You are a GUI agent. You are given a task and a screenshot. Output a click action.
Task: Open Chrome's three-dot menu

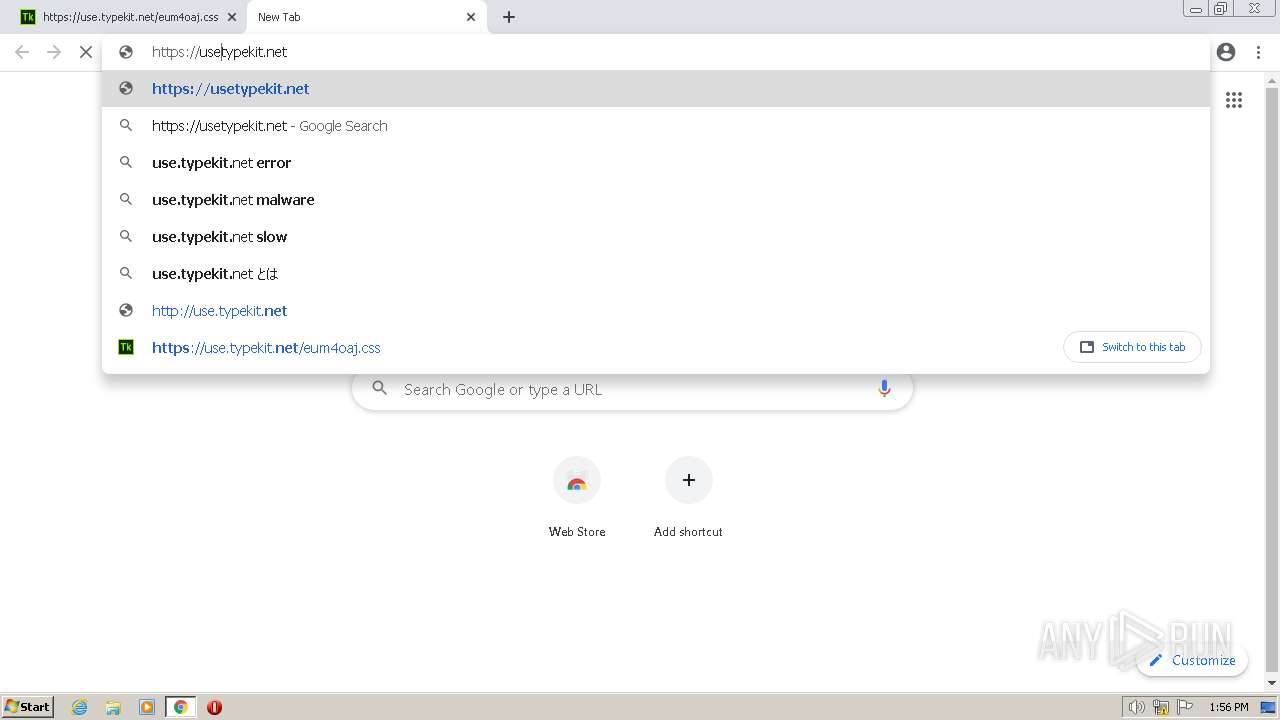point(1258,52)
